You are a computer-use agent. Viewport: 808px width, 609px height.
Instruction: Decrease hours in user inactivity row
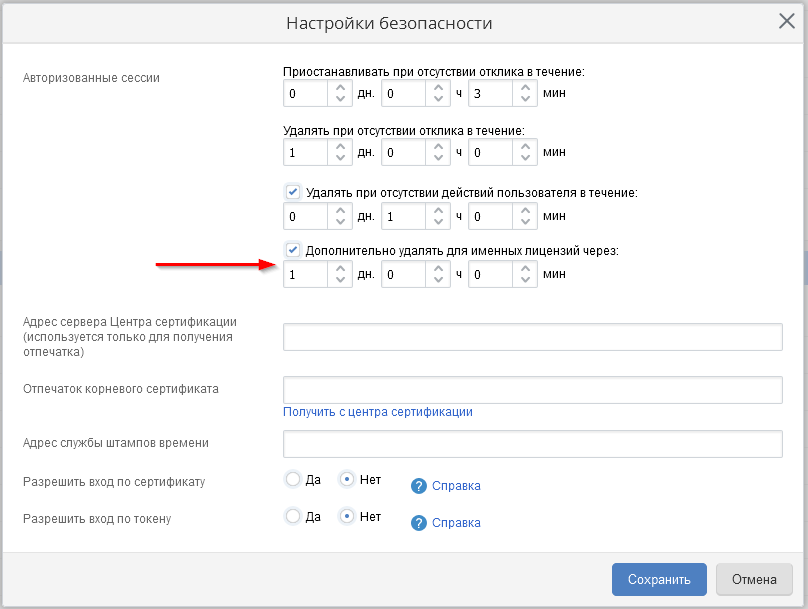pos(438,222)
